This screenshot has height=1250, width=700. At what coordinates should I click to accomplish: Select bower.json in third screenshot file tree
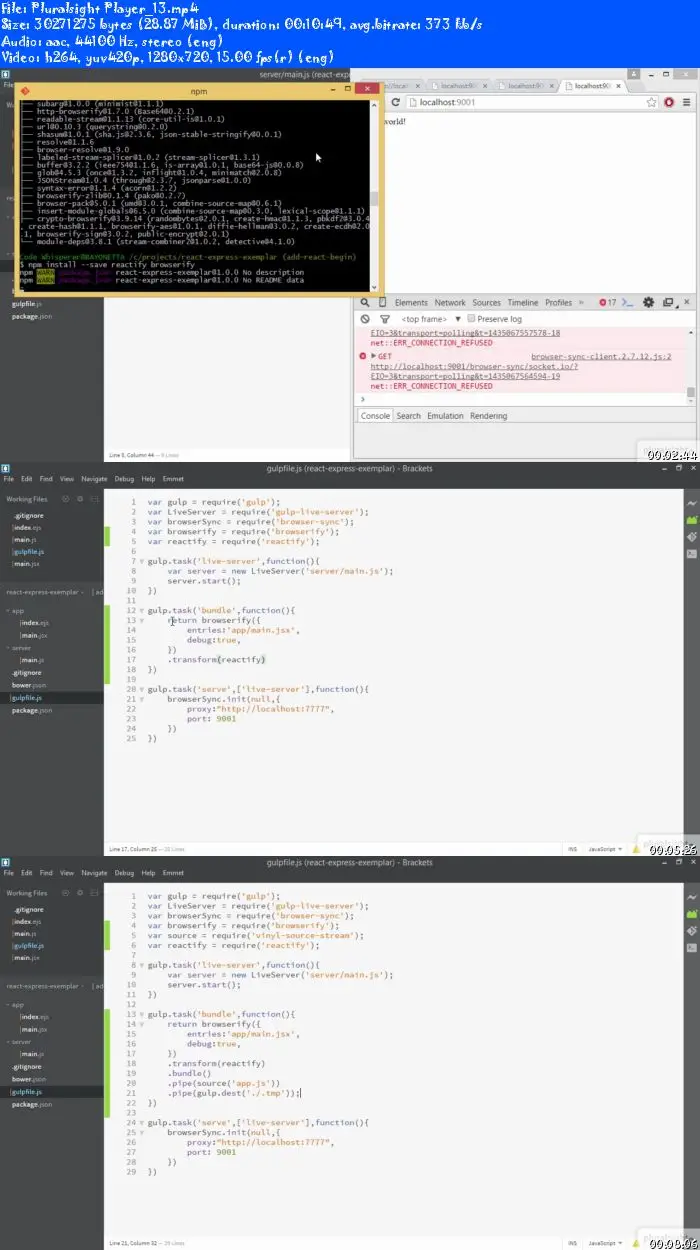tap(31, 1079)
